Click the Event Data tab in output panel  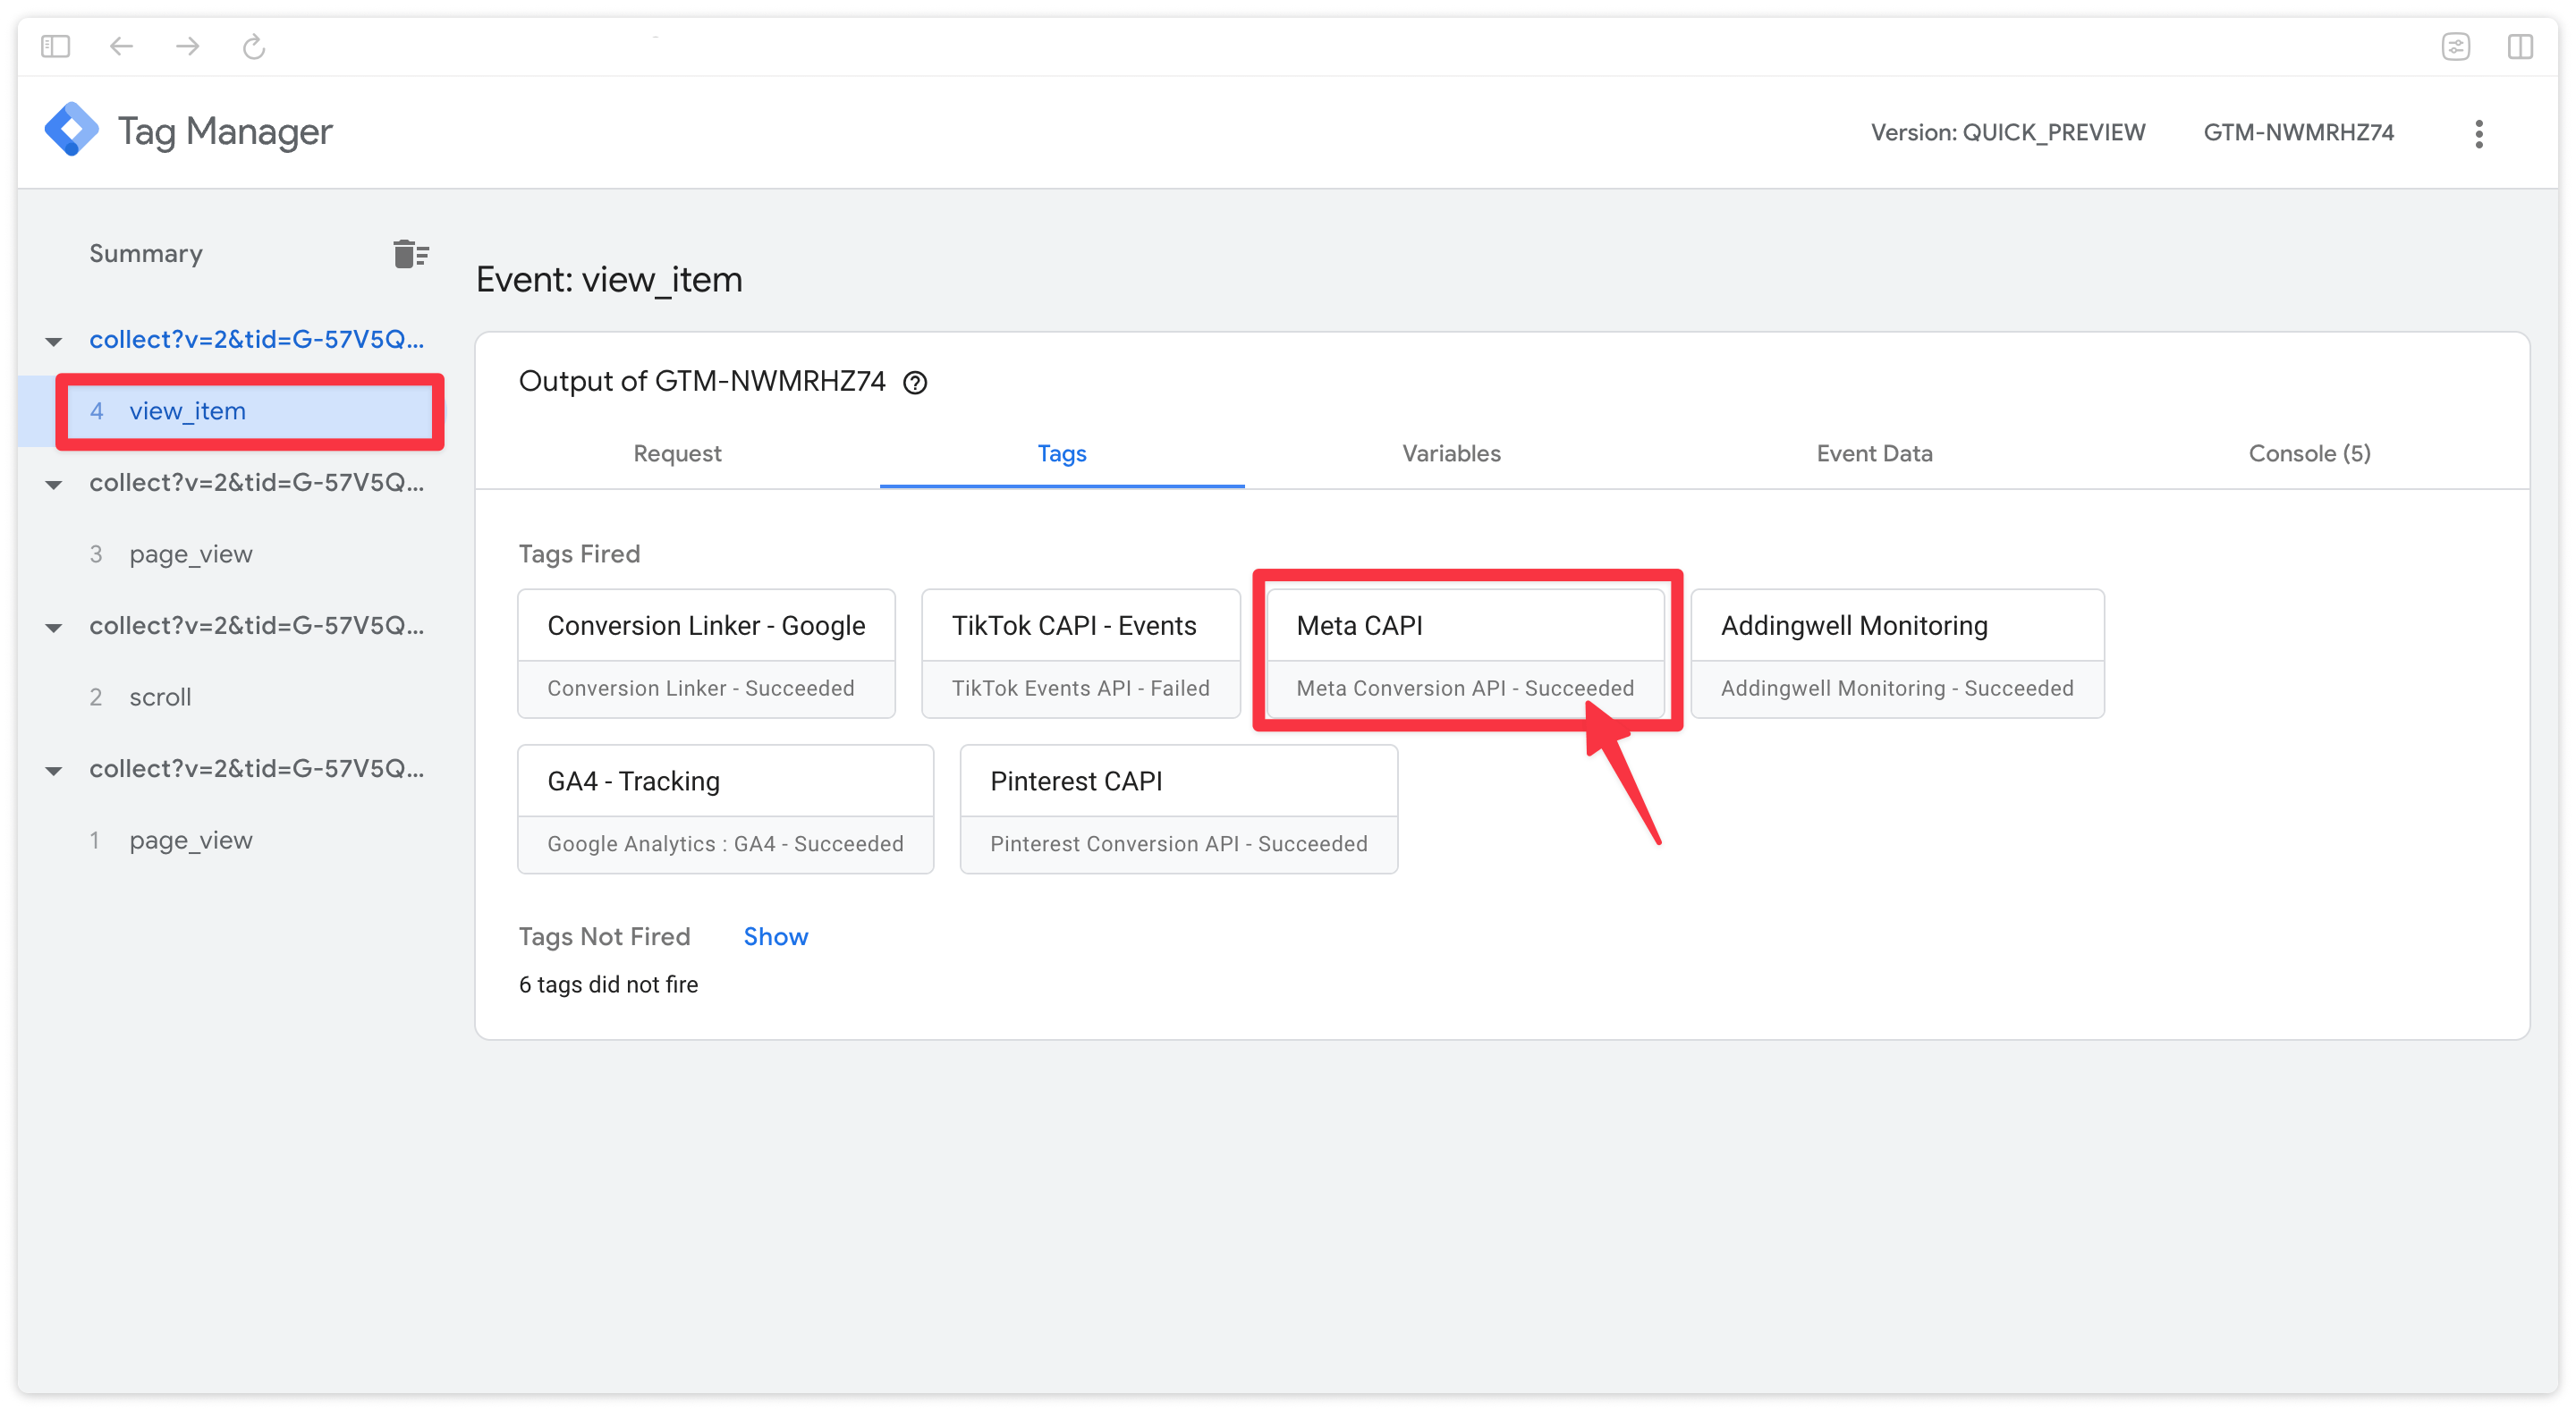point(1877,453)
